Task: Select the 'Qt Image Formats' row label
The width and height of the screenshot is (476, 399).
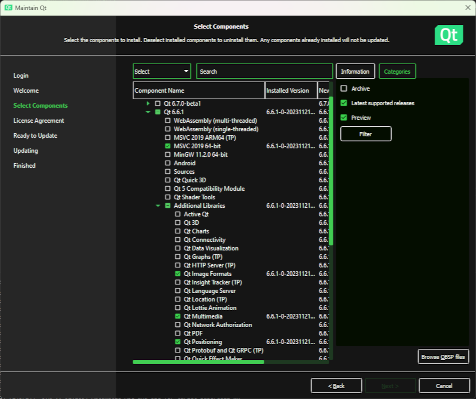Action: pos(207,274)
